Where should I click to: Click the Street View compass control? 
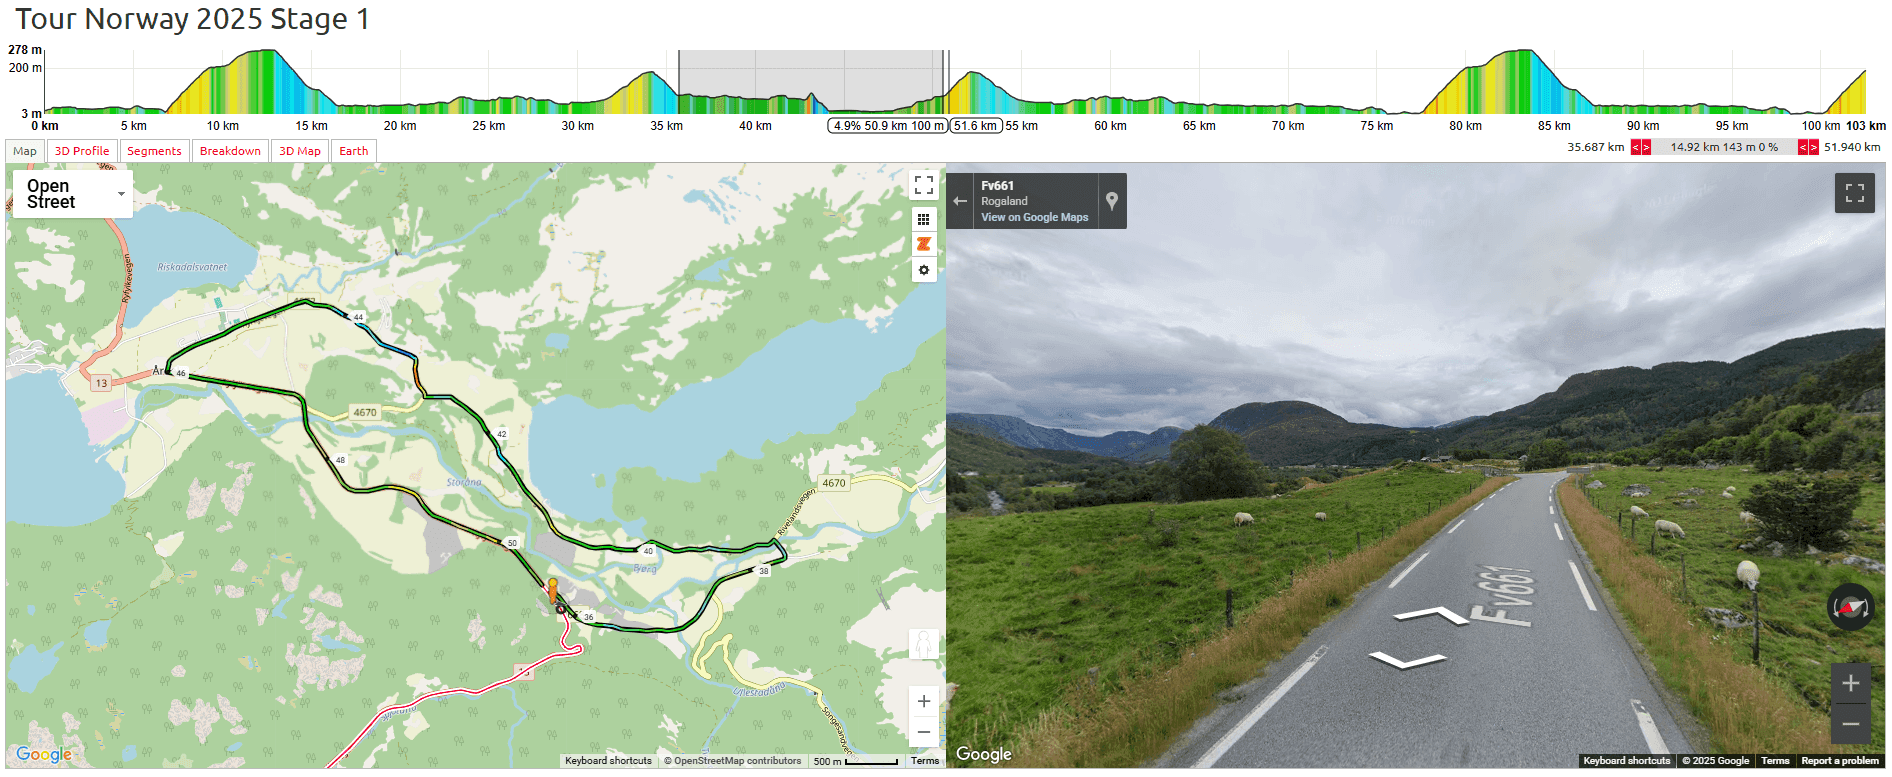pyautogui.click(x=1851, y=607)
